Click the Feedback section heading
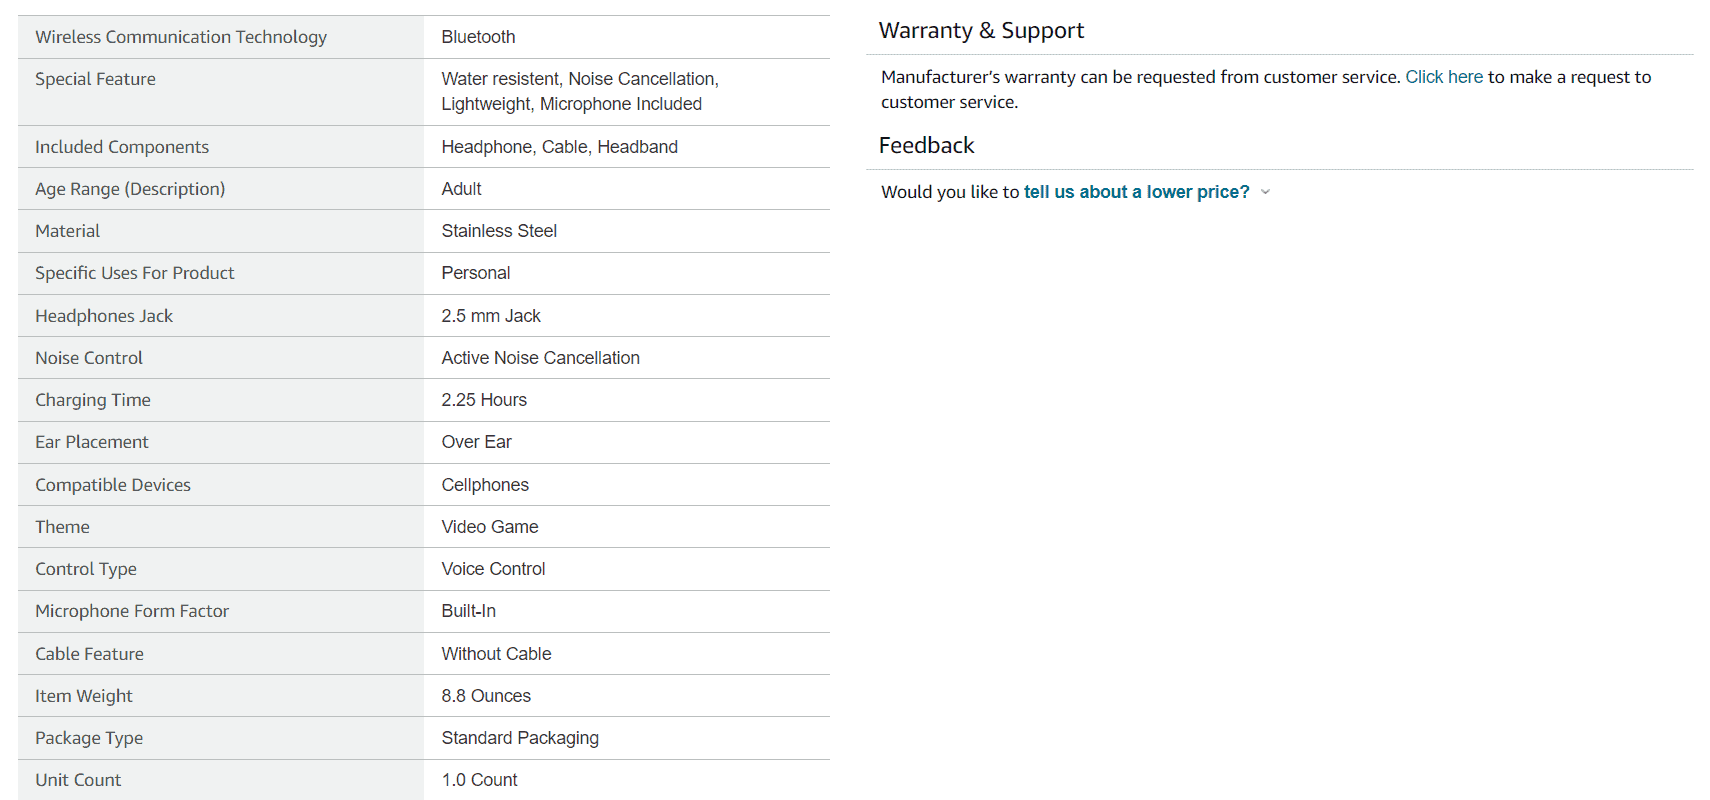Screen dimensions: 1710x800 pos(926,146)
